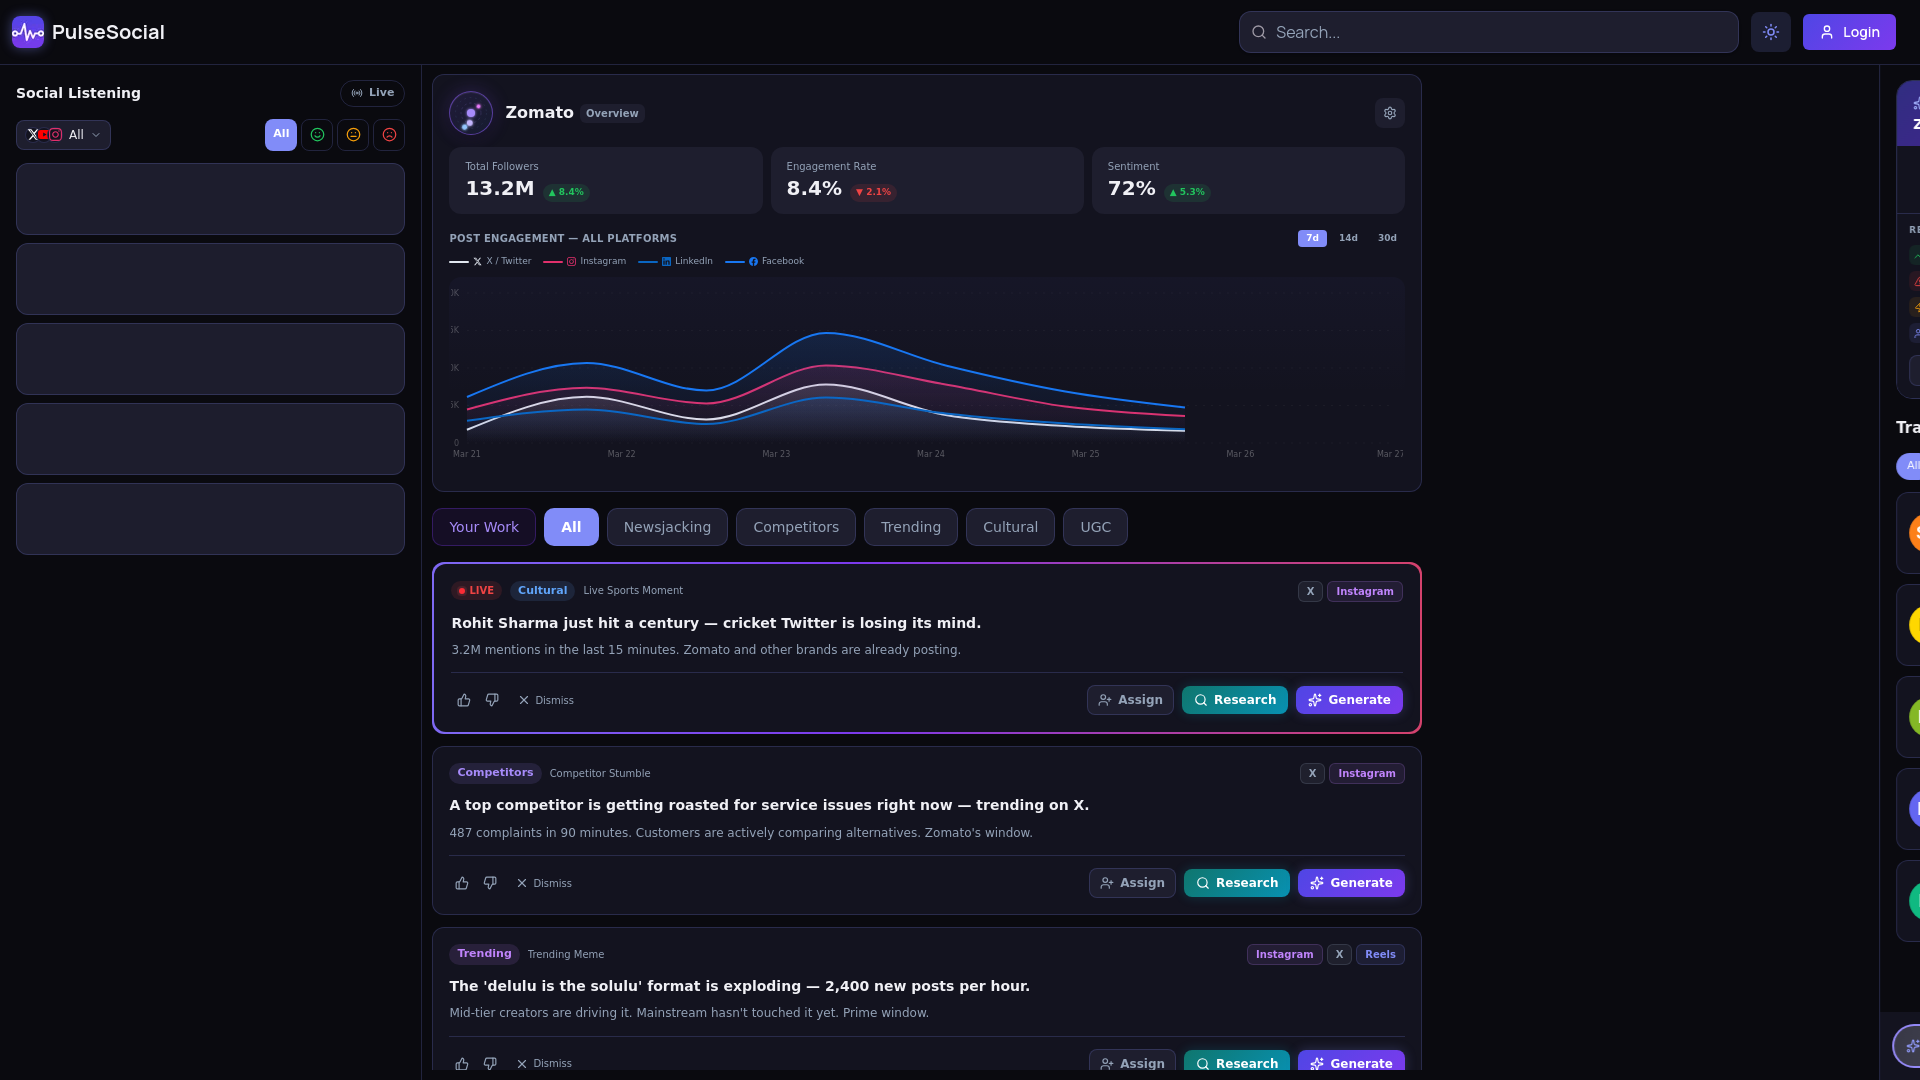
Task: Switch to the Competitors tab
Action: pos(796,527)
